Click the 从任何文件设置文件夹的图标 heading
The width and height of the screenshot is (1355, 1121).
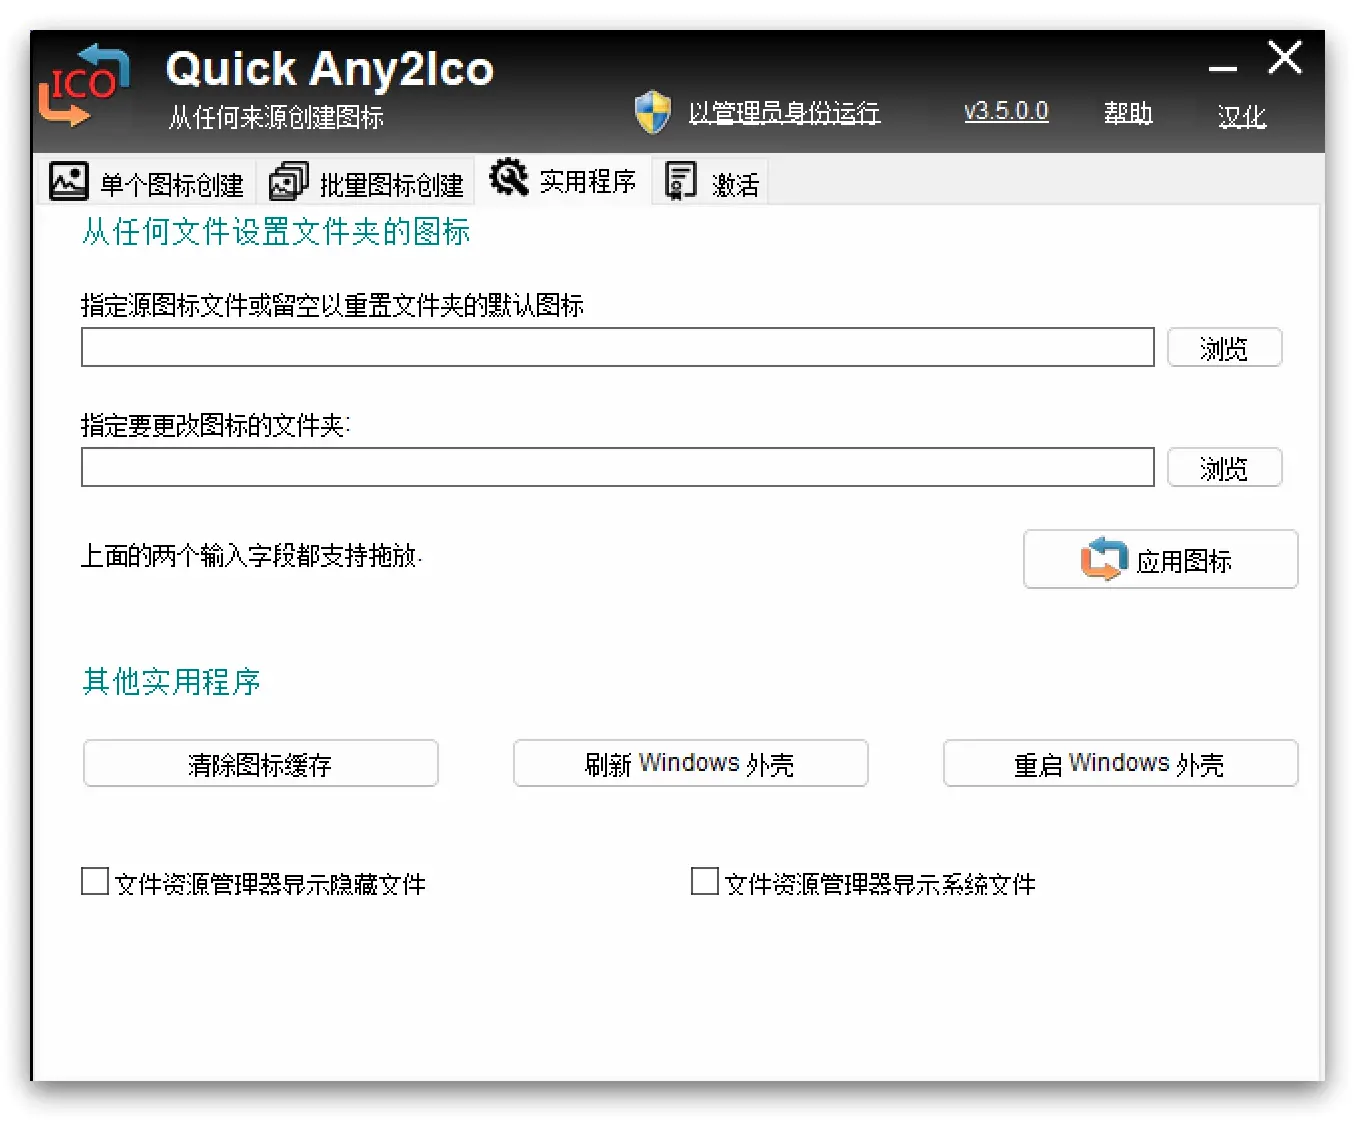276,232
